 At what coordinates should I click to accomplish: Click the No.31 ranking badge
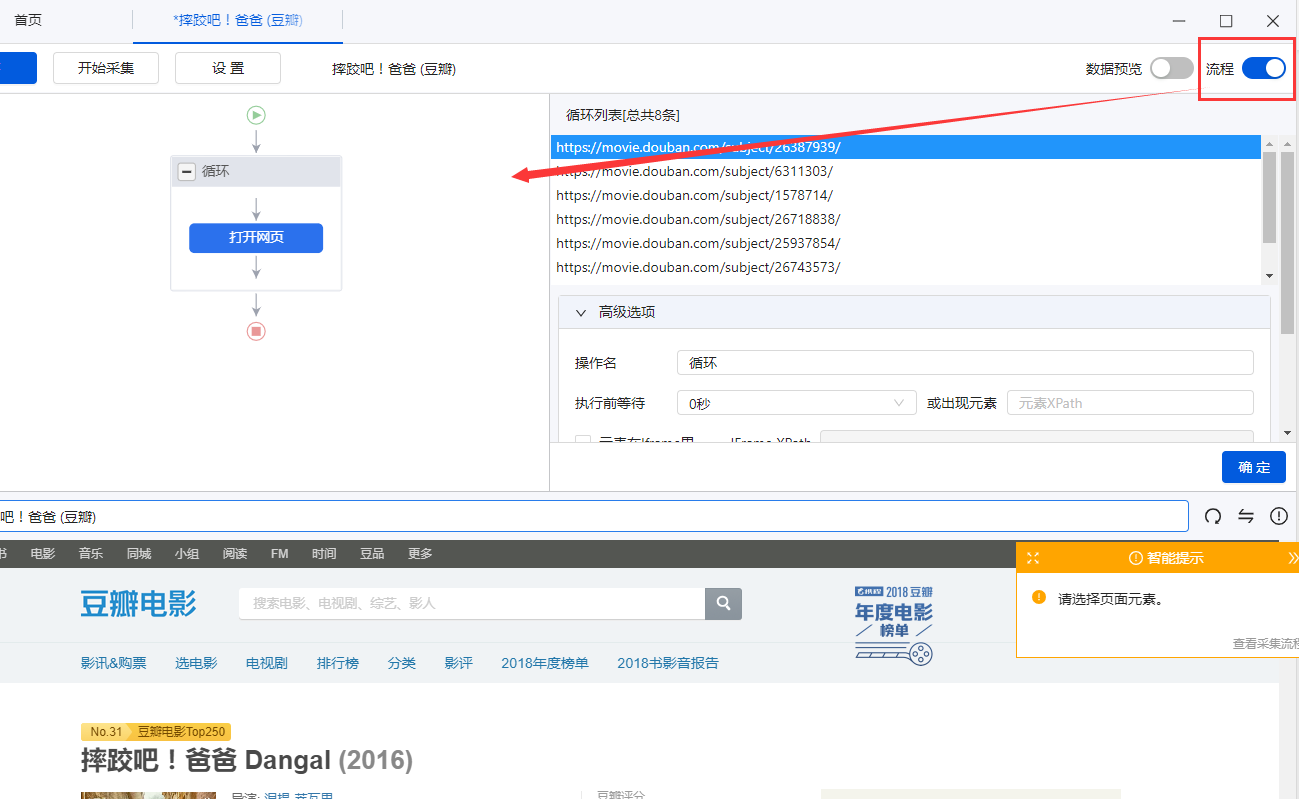[106, 731]
